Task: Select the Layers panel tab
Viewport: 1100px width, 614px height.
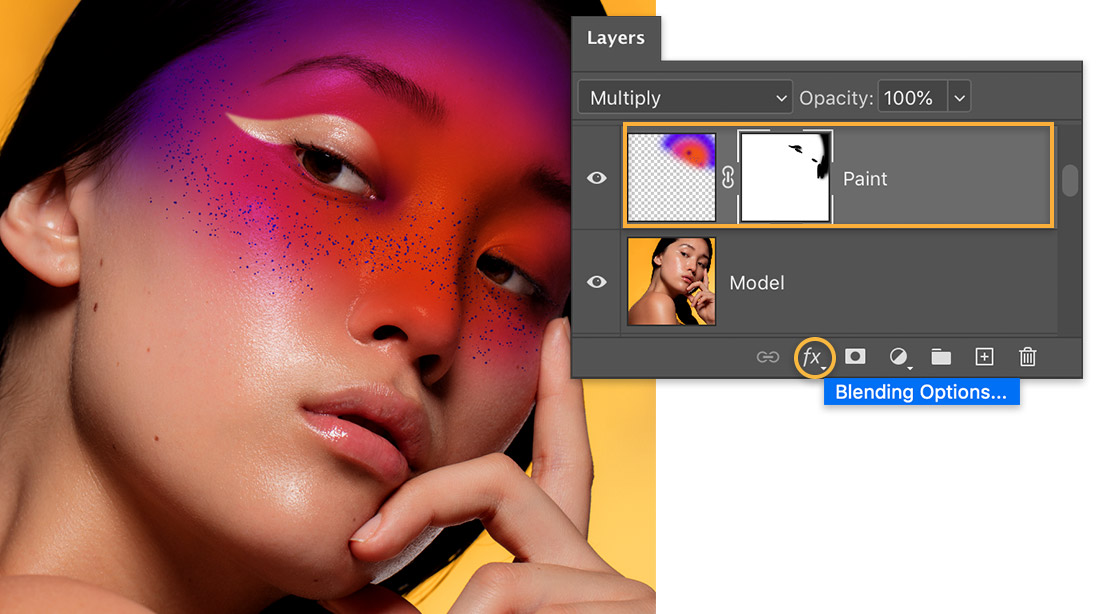Action: click(616, 38)
